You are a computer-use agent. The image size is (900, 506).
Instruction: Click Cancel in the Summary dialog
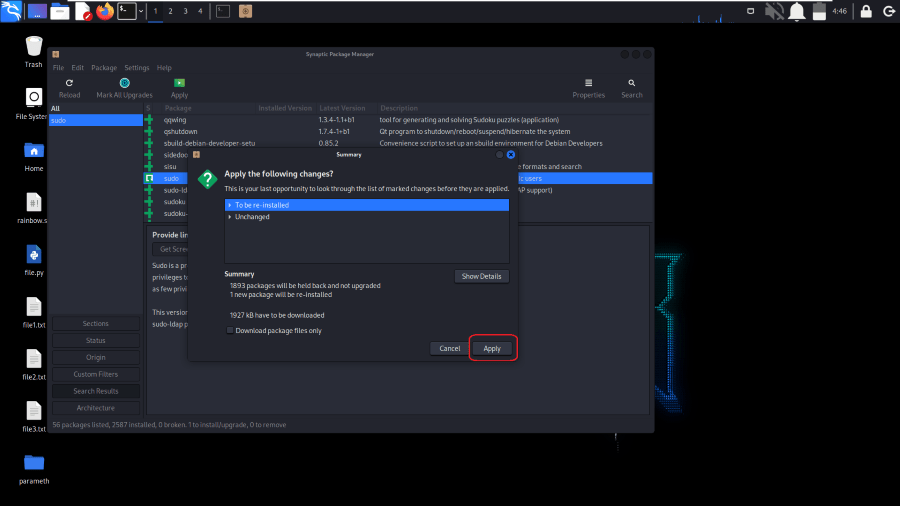[x=449, y=348]
